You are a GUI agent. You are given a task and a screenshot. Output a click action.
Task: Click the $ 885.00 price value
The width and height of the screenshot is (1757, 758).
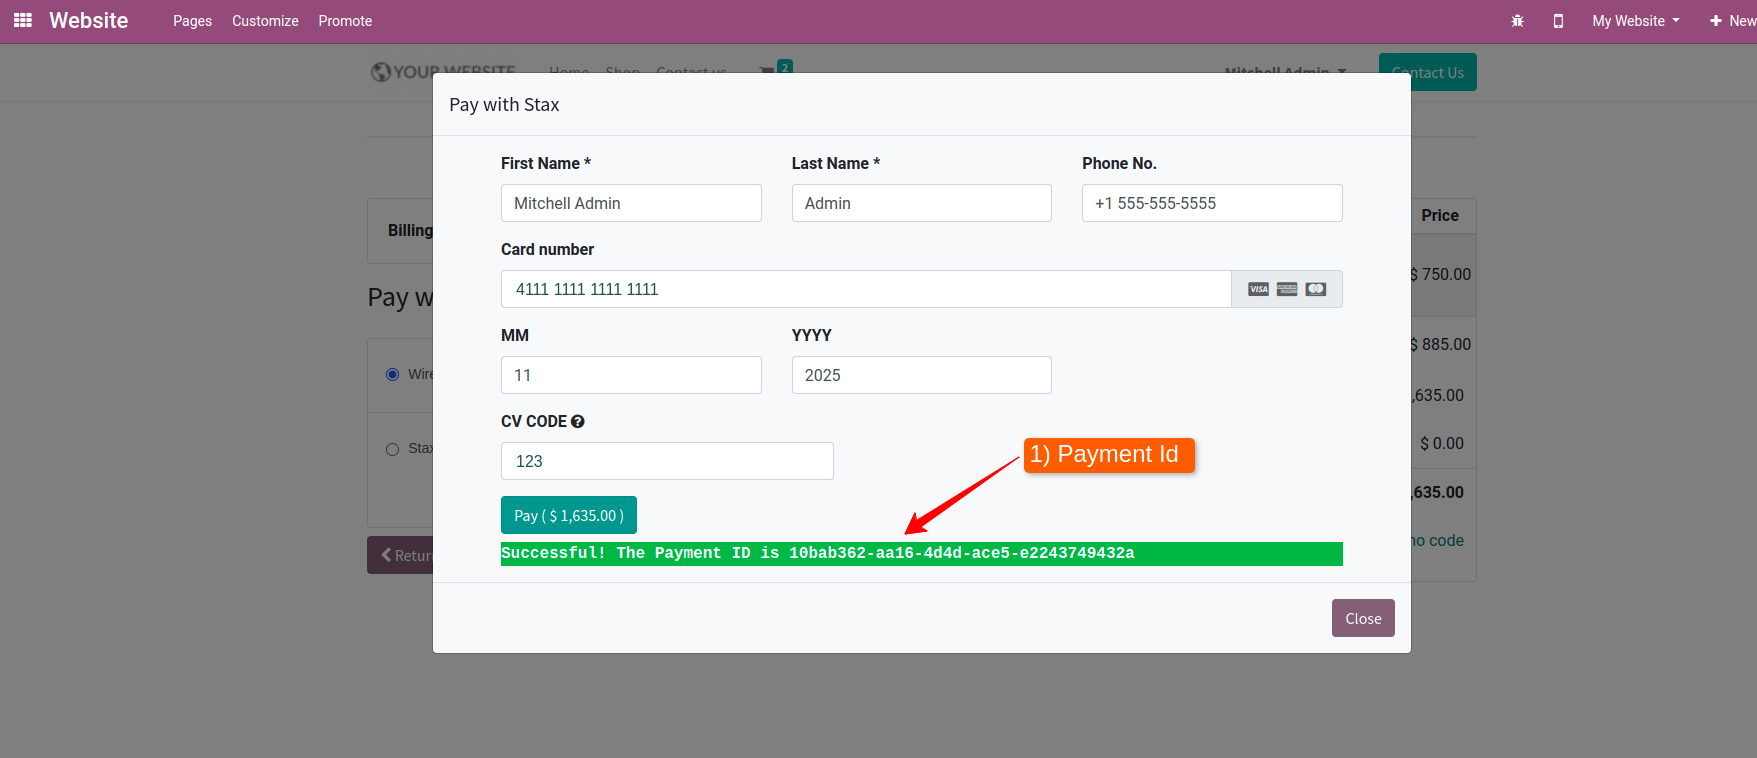click(1441, 344)
